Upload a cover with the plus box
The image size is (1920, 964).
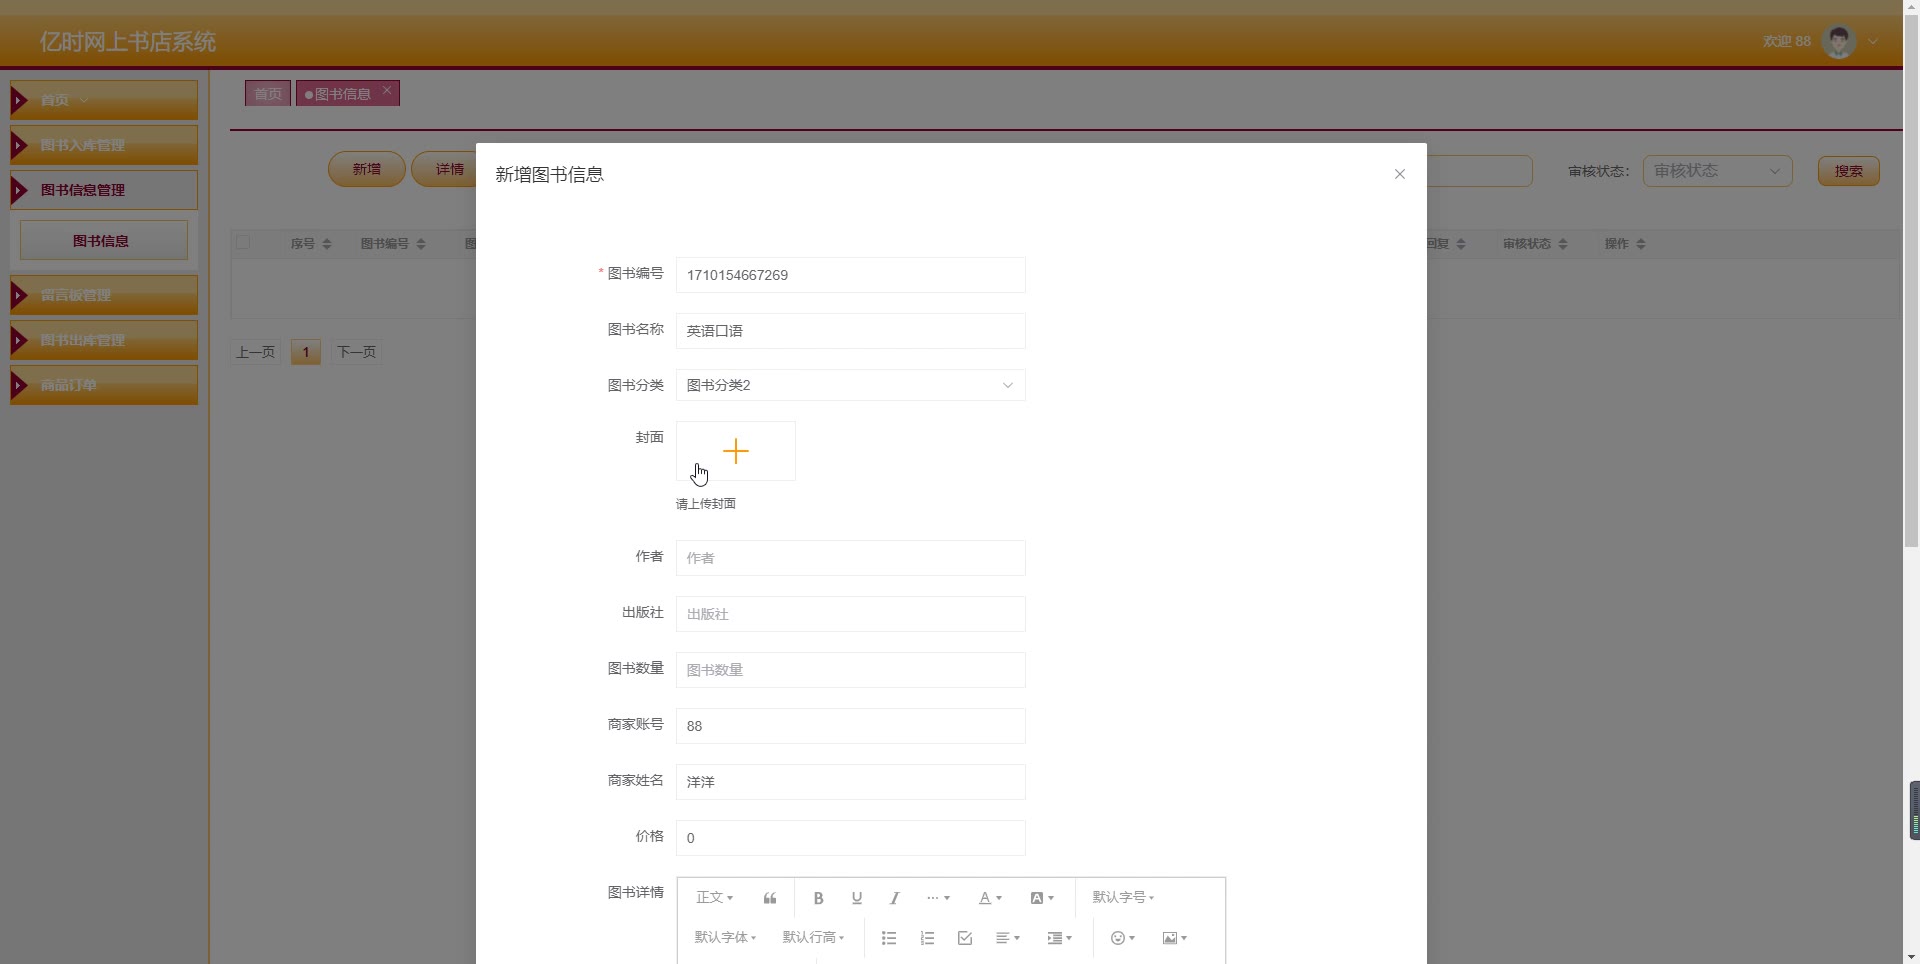point(736,451)
